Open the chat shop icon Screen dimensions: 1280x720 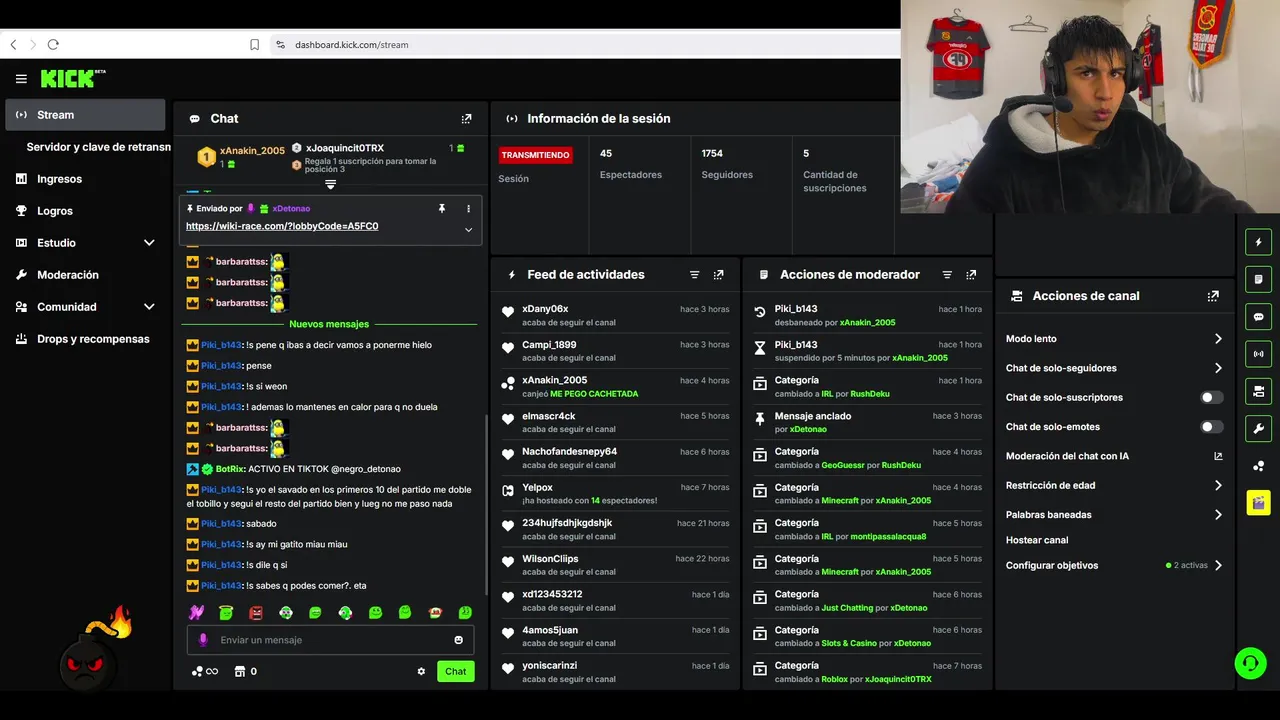[x=240, y=672]
